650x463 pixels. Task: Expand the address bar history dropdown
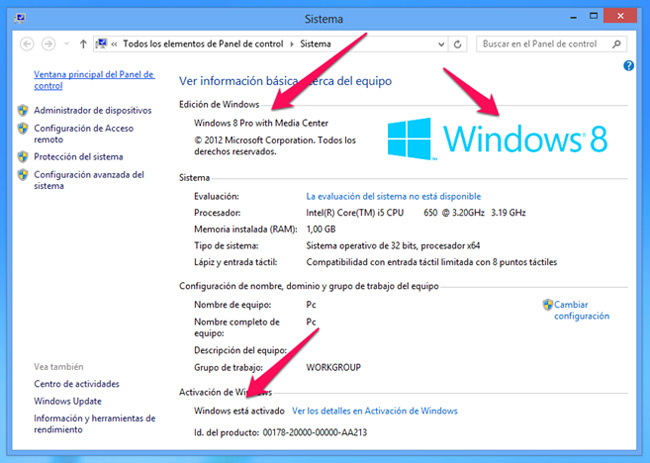coord(441,44)
